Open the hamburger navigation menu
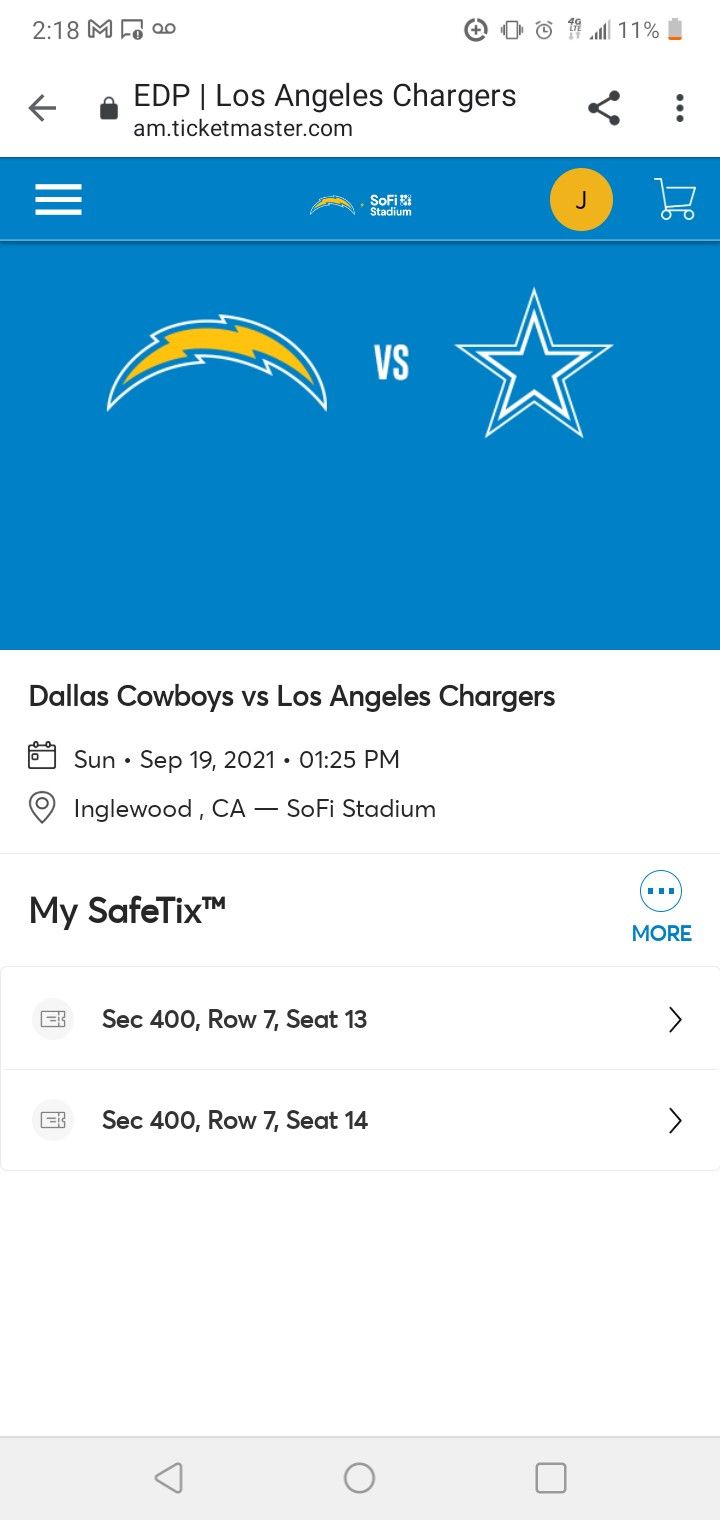Screen dimensions: 720x1520 [58, 200]
